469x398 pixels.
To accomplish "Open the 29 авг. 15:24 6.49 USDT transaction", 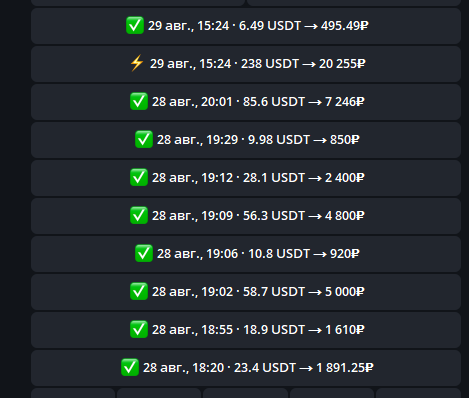I will pos(246,26).
